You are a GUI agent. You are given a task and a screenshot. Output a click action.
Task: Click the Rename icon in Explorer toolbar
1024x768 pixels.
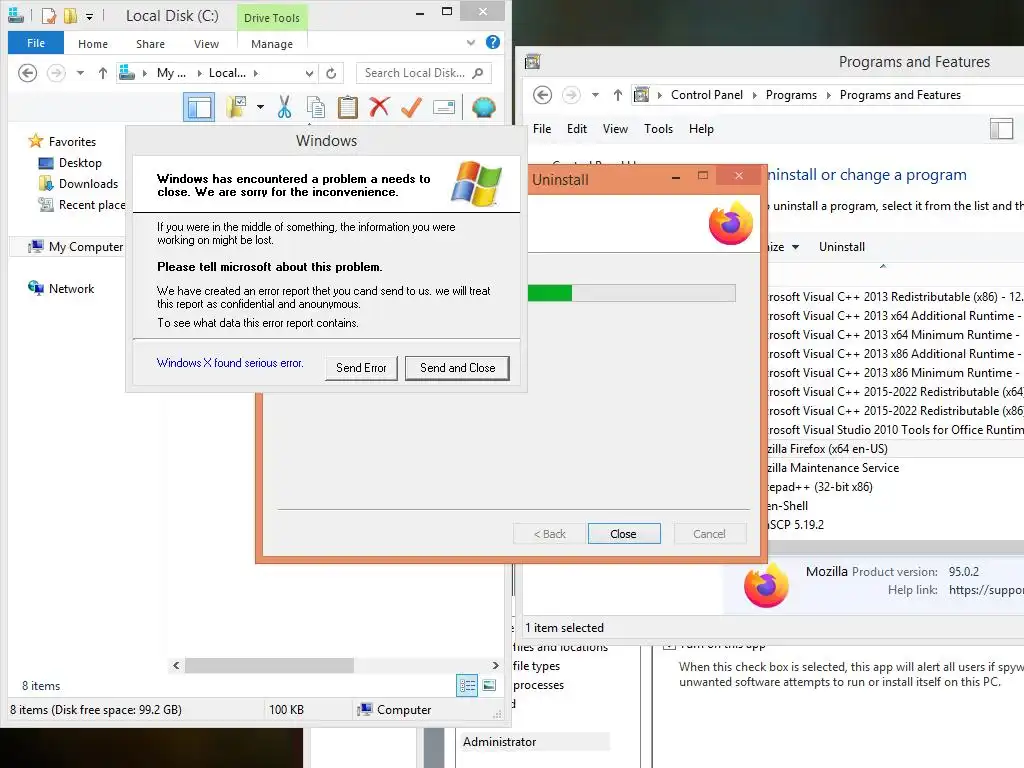pyautogui.click(x=443, y=107)
